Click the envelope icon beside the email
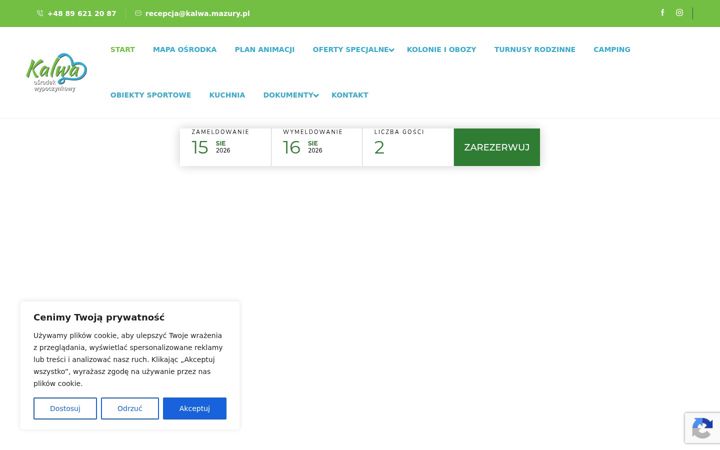 tap(138, 13)
